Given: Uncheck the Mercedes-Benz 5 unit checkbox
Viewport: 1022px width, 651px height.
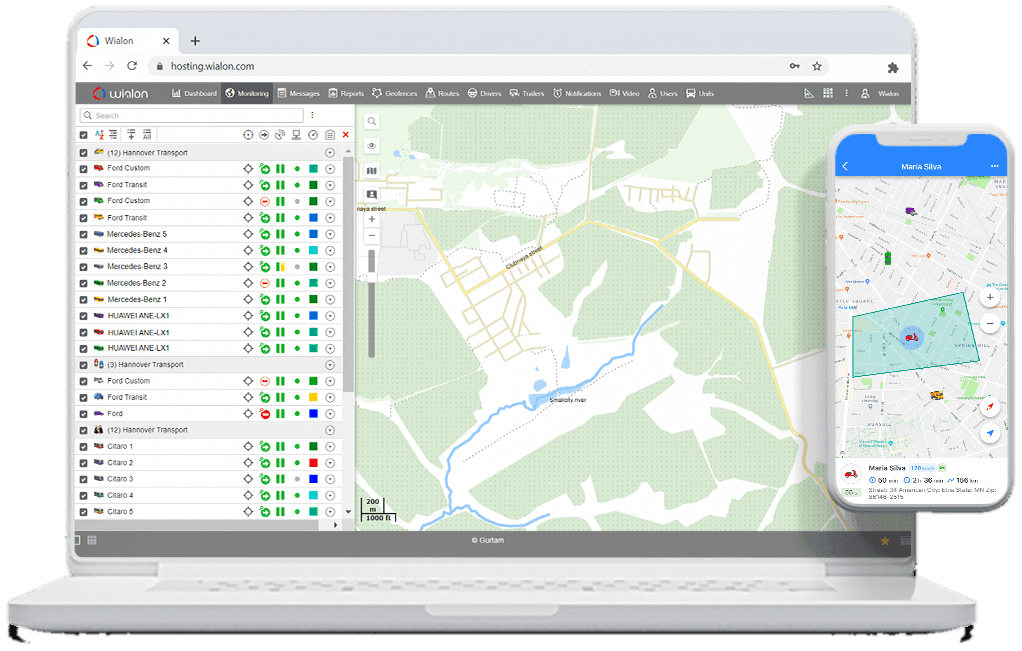Looking at the screenshot, I should [x=83, y=235].
